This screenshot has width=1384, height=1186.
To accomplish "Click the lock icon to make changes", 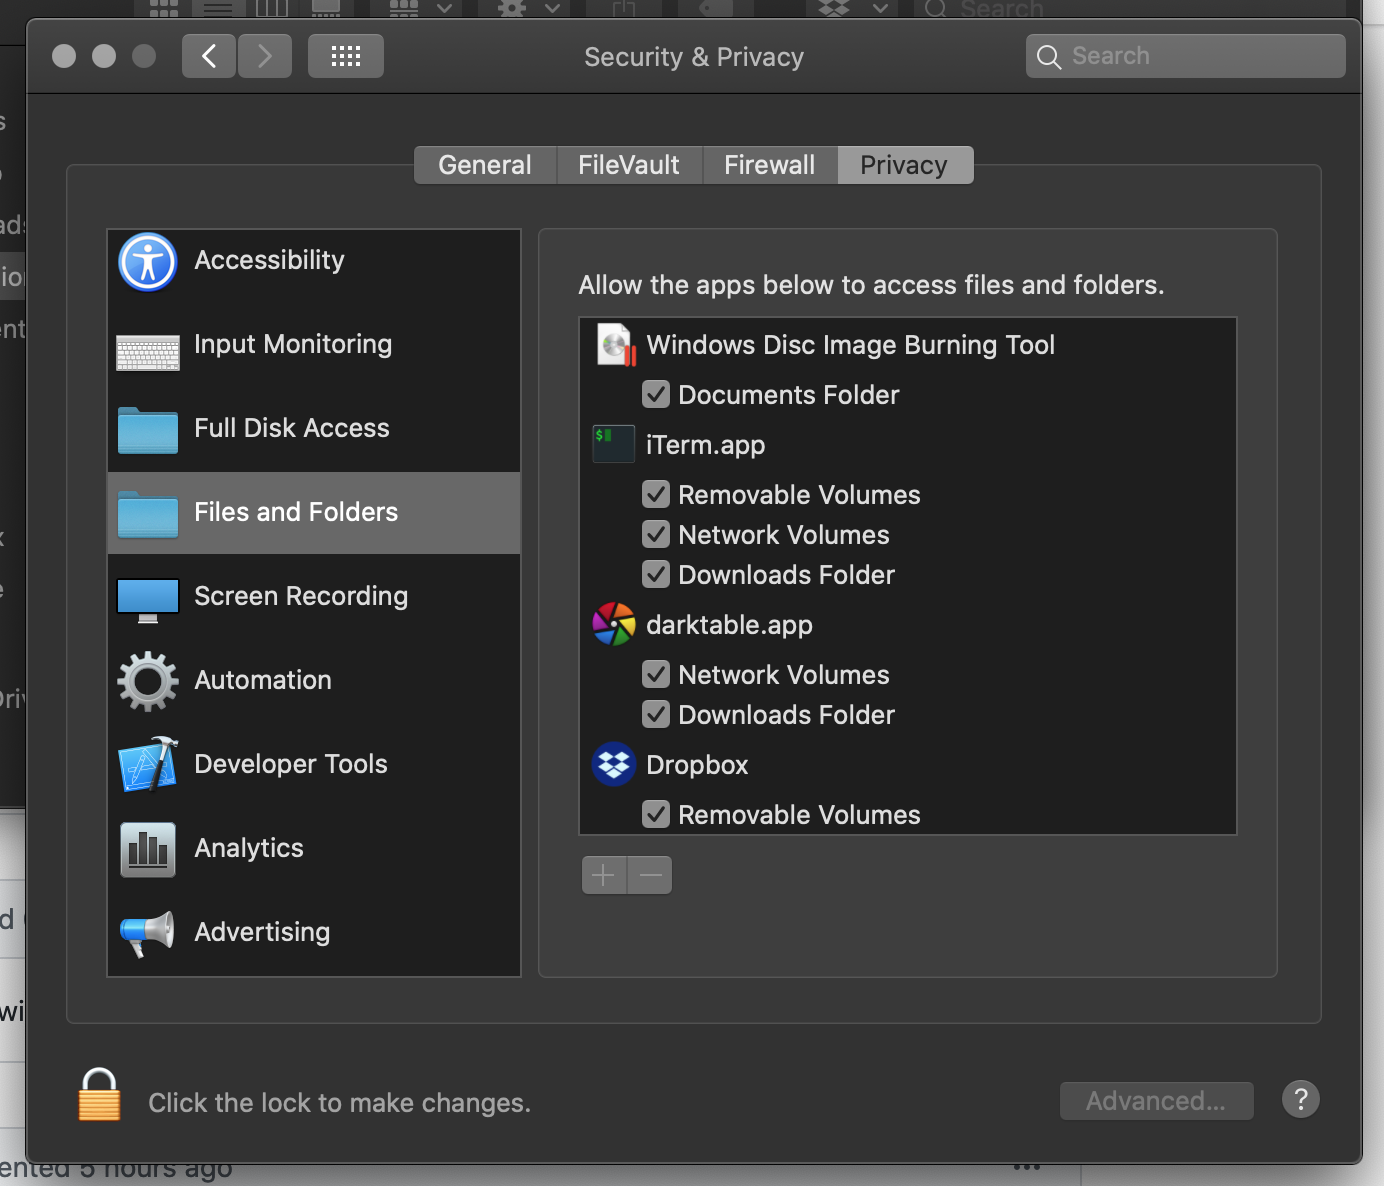I will [x=100, y=1095].
